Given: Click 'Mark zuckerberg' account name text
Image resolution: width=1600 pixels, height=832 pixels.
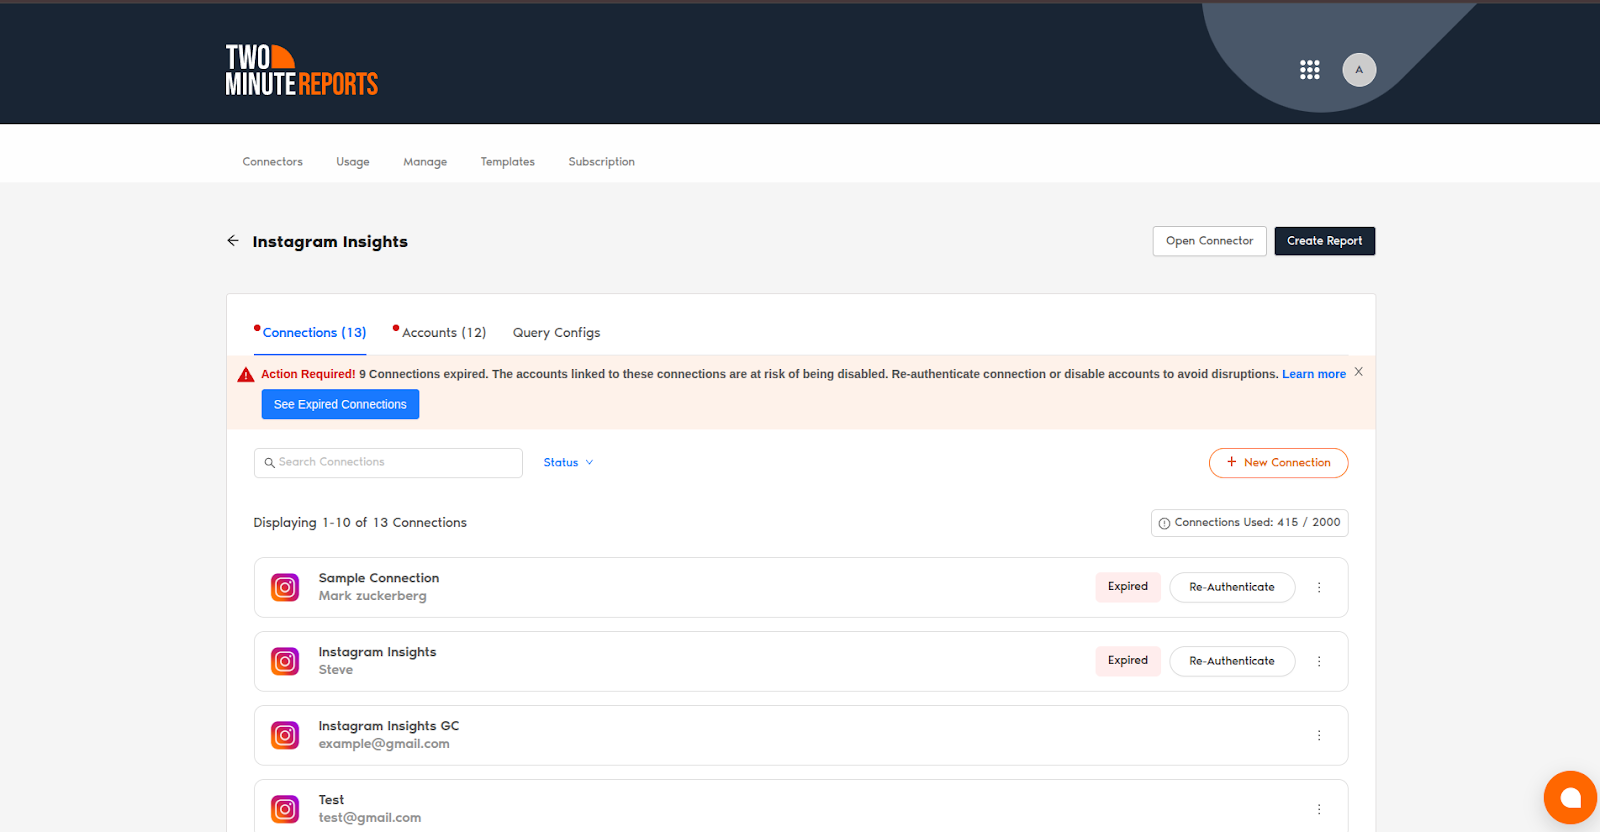Looking at the screenshot, I should pos(372,596).
